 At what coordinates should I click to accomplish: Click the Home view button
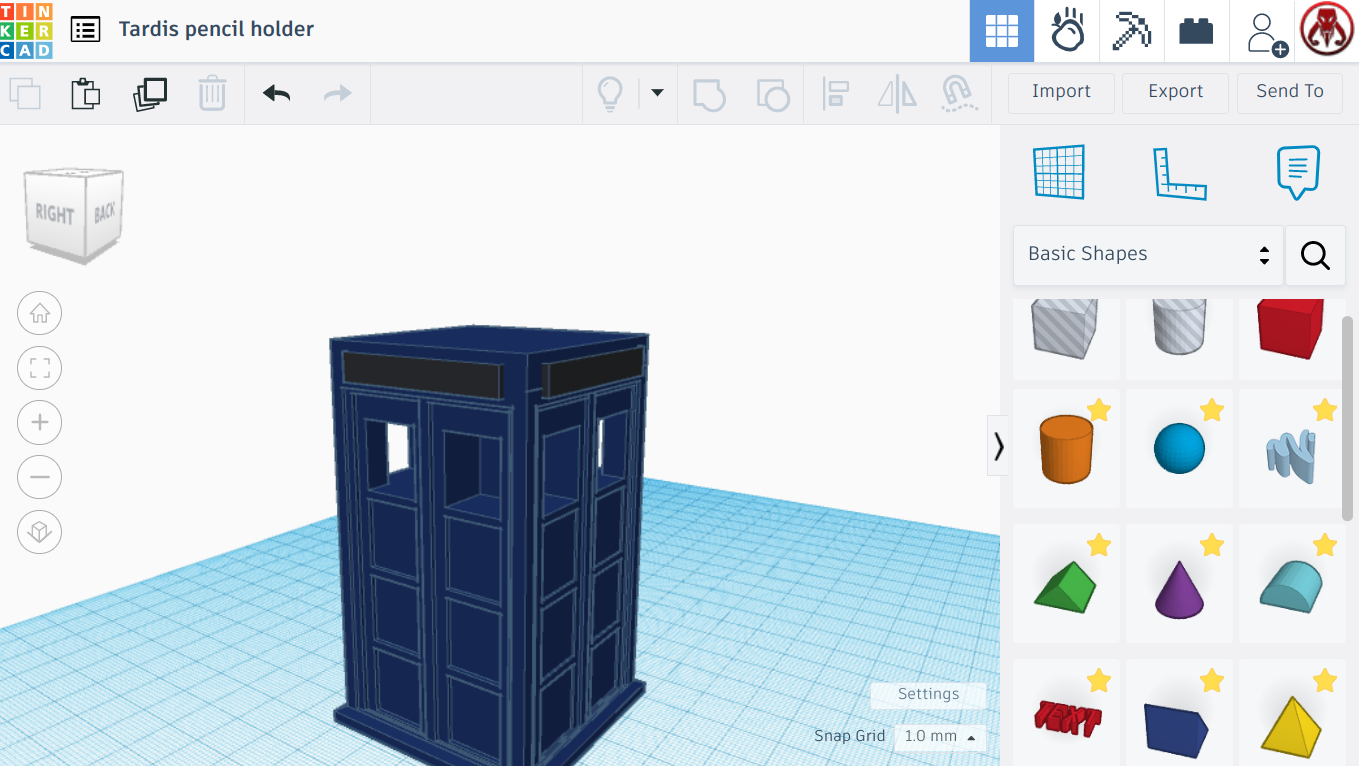tap(40, 314)
